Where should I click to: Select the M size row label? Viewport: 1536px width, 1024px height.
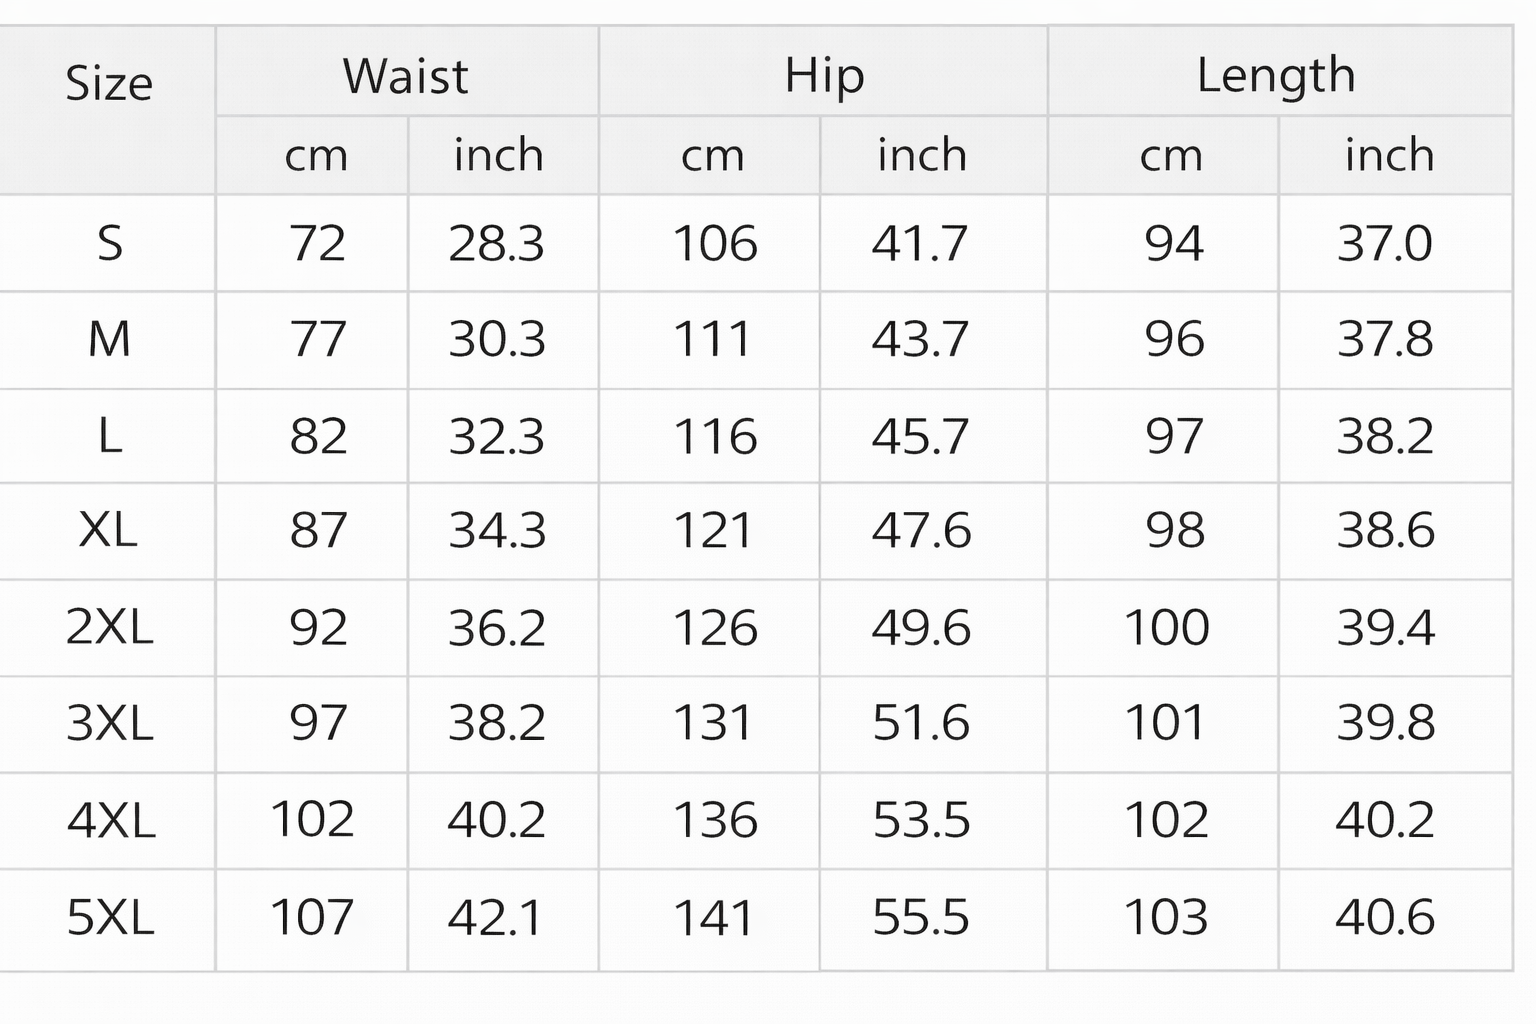[x=109, y=340]
